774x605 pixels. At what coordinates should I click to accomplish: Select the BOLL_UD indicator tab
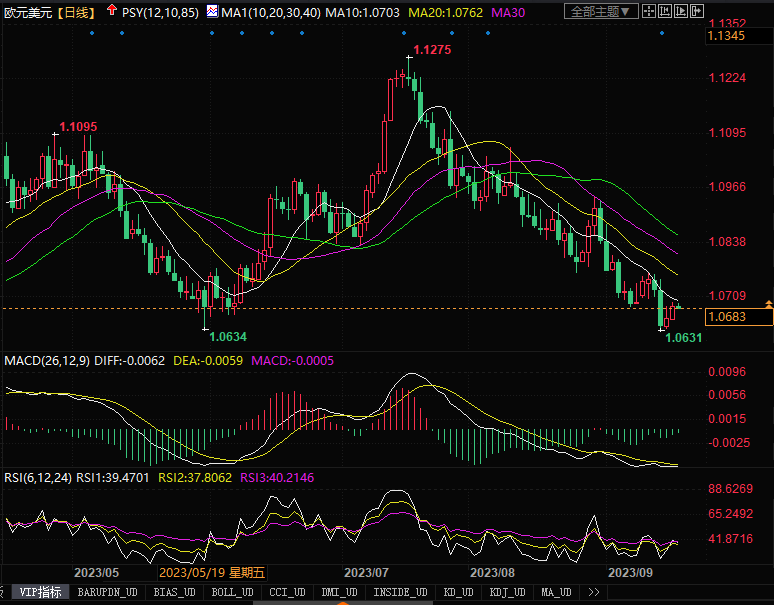coord(233,592)
